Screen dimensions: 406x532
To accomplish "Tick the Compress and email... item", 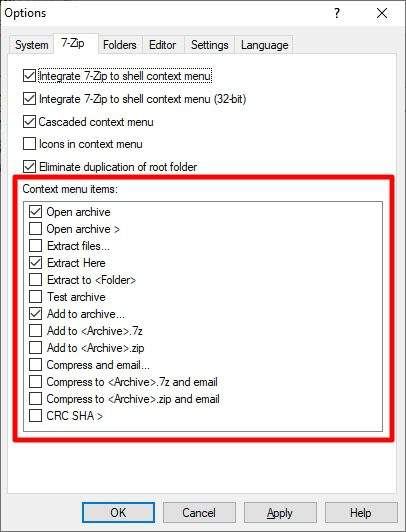I will click(35, 365).
